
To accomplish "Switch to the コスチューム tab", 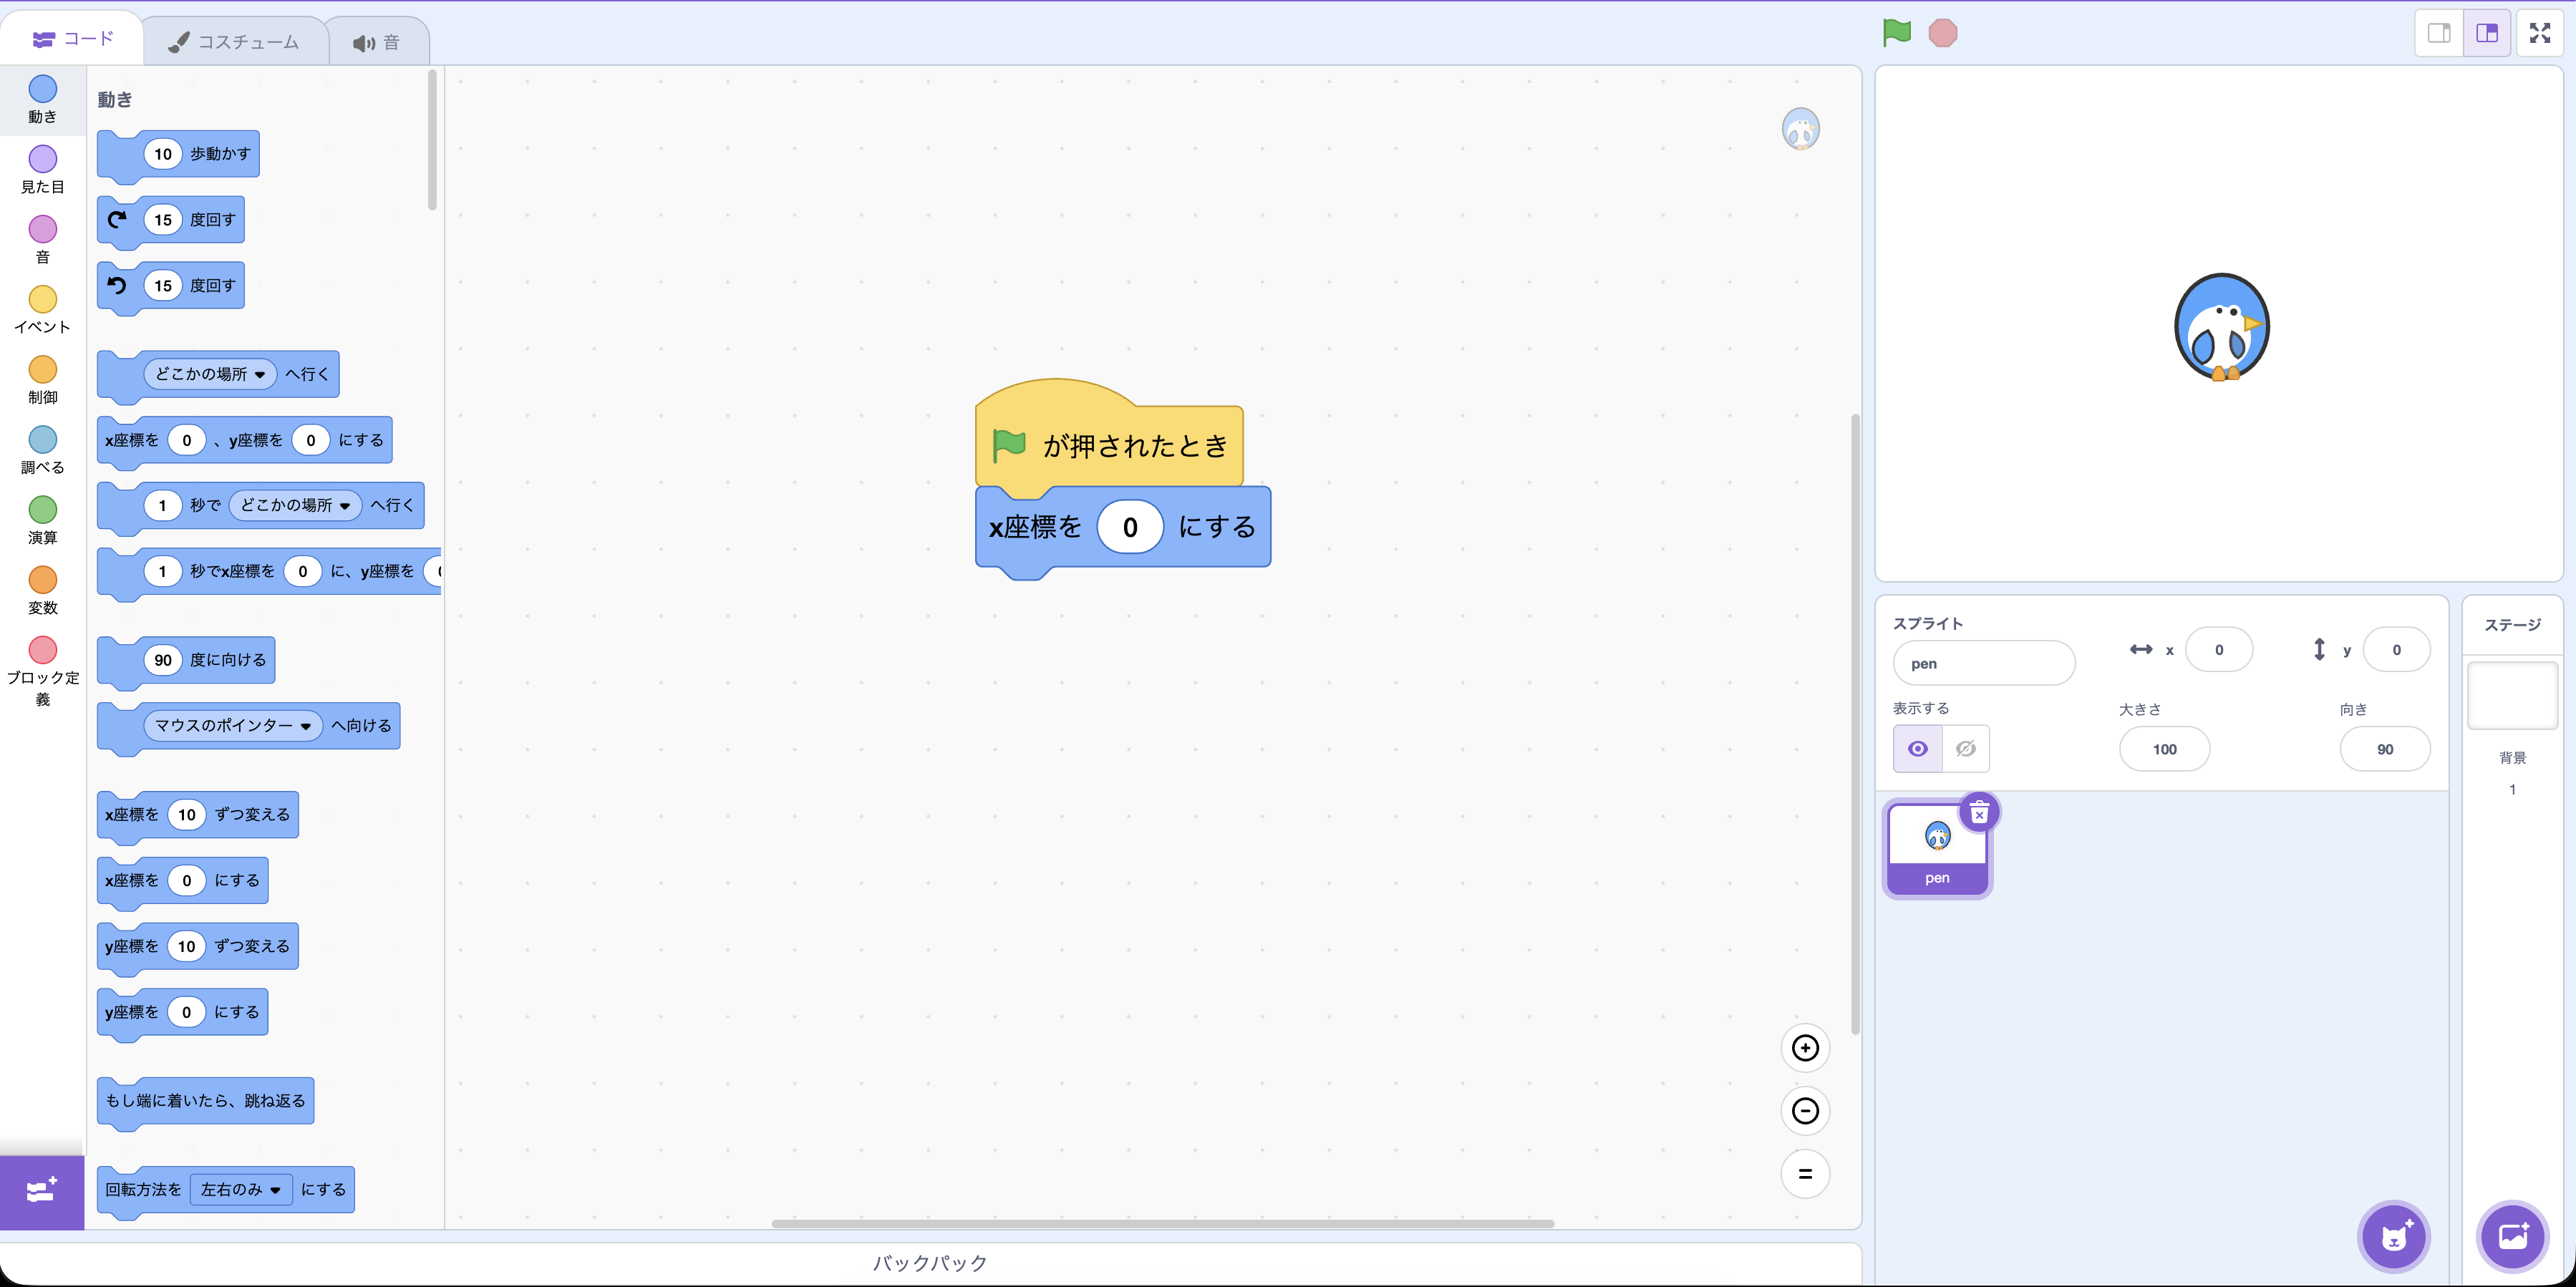I will 236,41.
